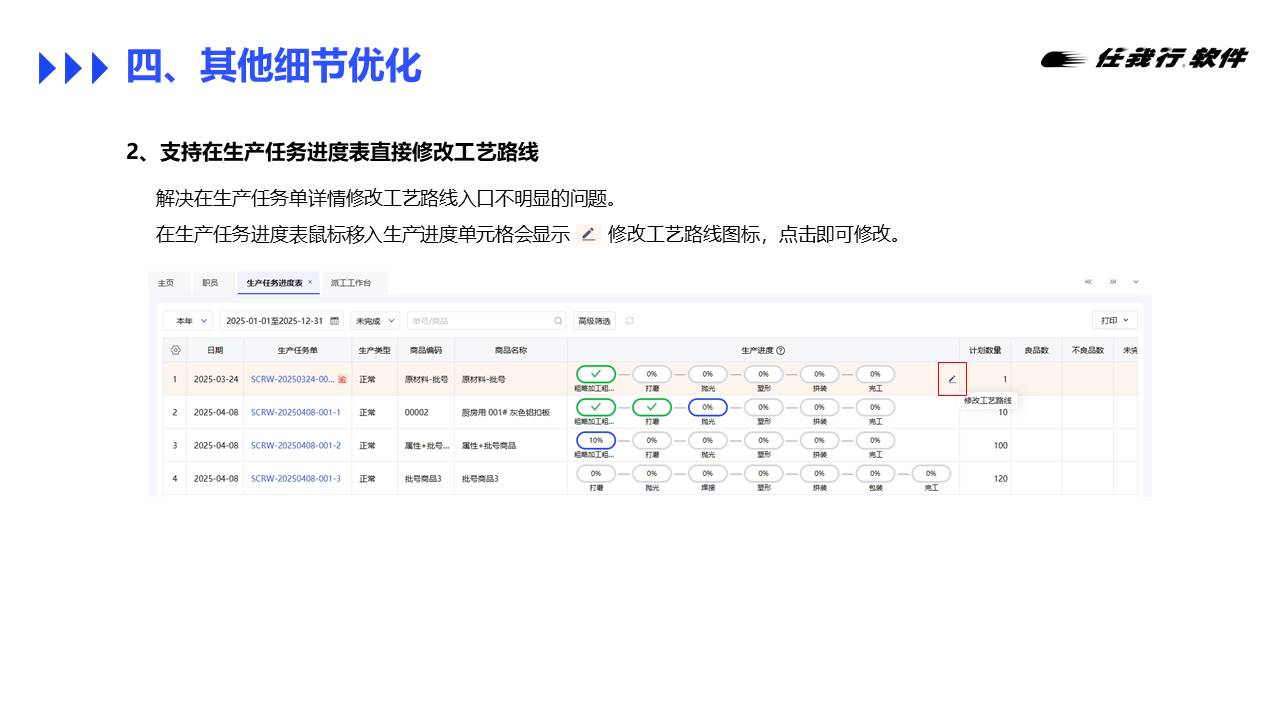The image size is (1280, 720).
Task: Click the 10% progress step in row 3
Action: [x=596, y=440]
